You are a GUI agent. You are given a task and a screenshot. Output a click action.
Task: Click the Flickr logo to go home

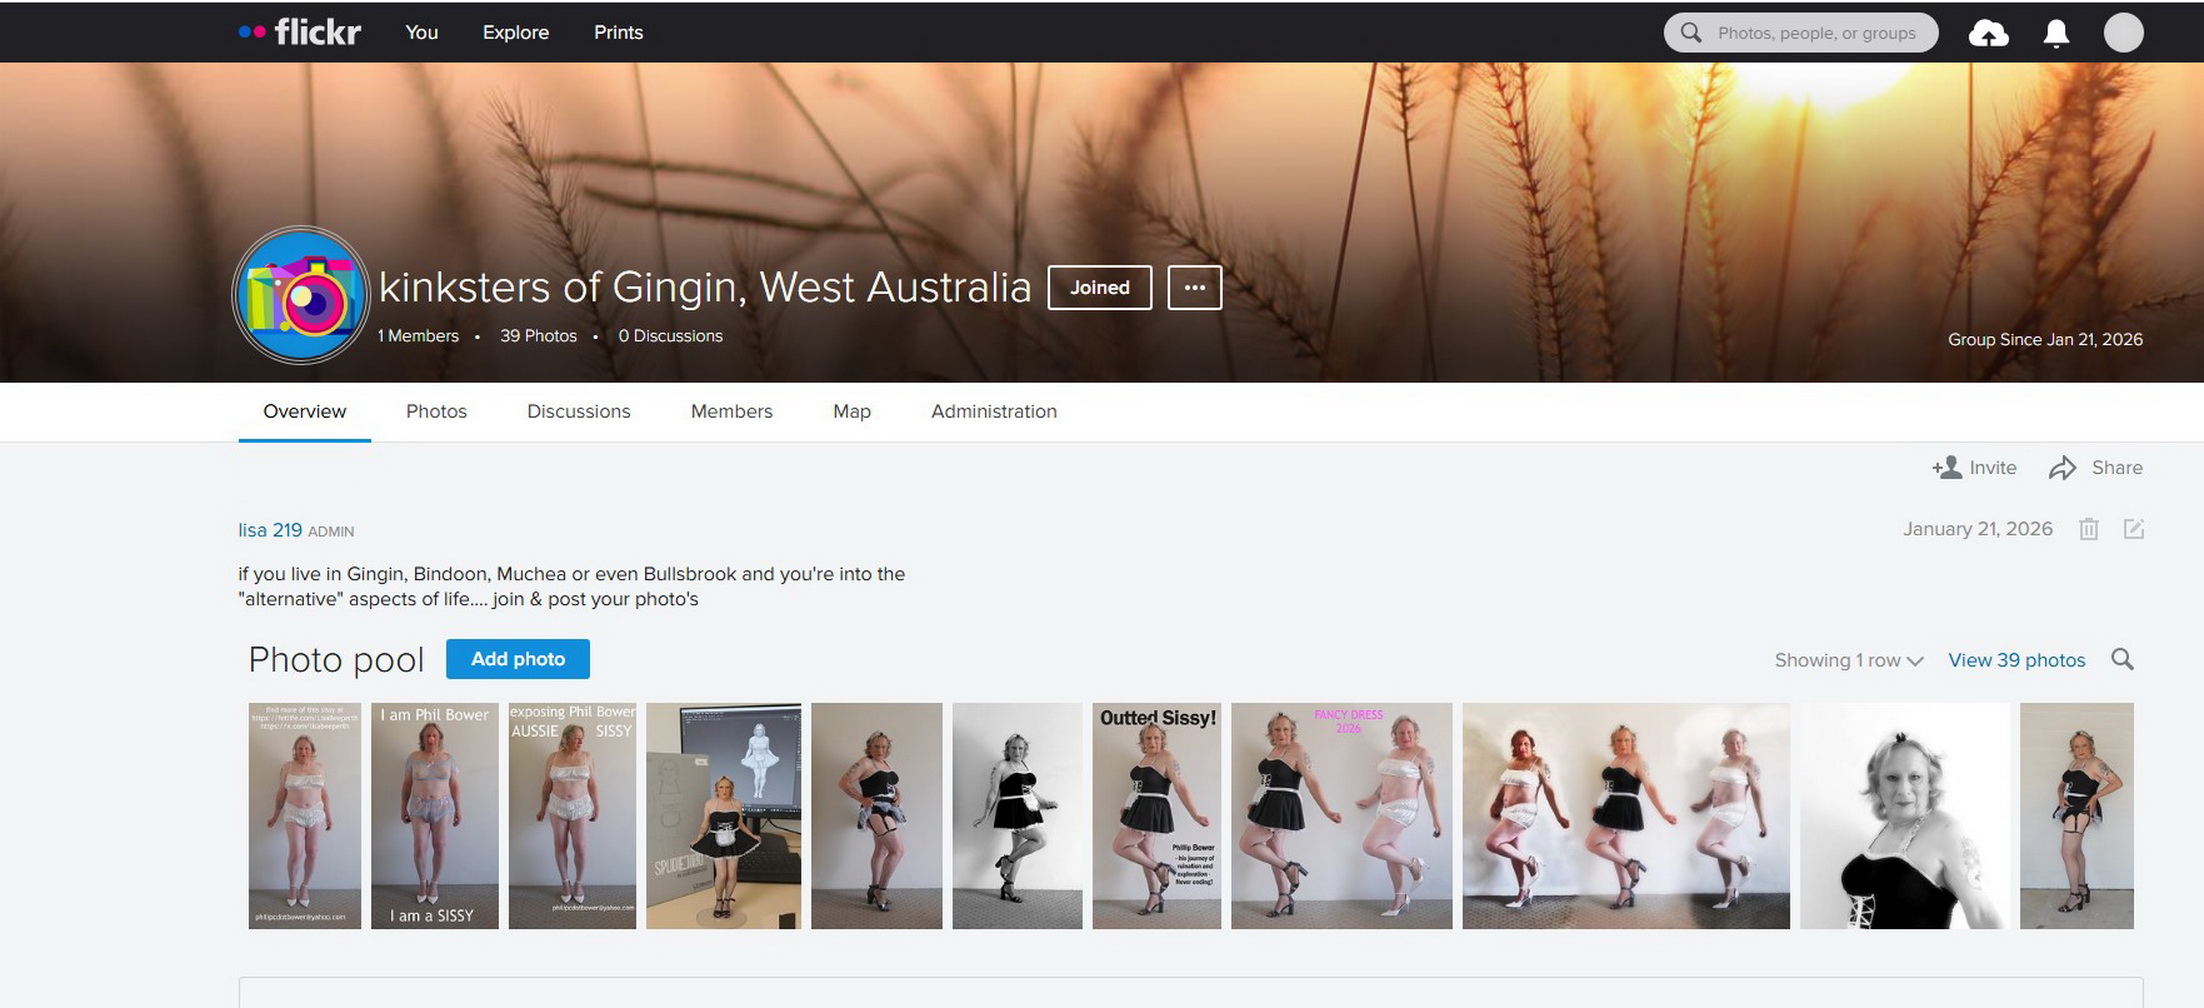click(x=300, y=32)
